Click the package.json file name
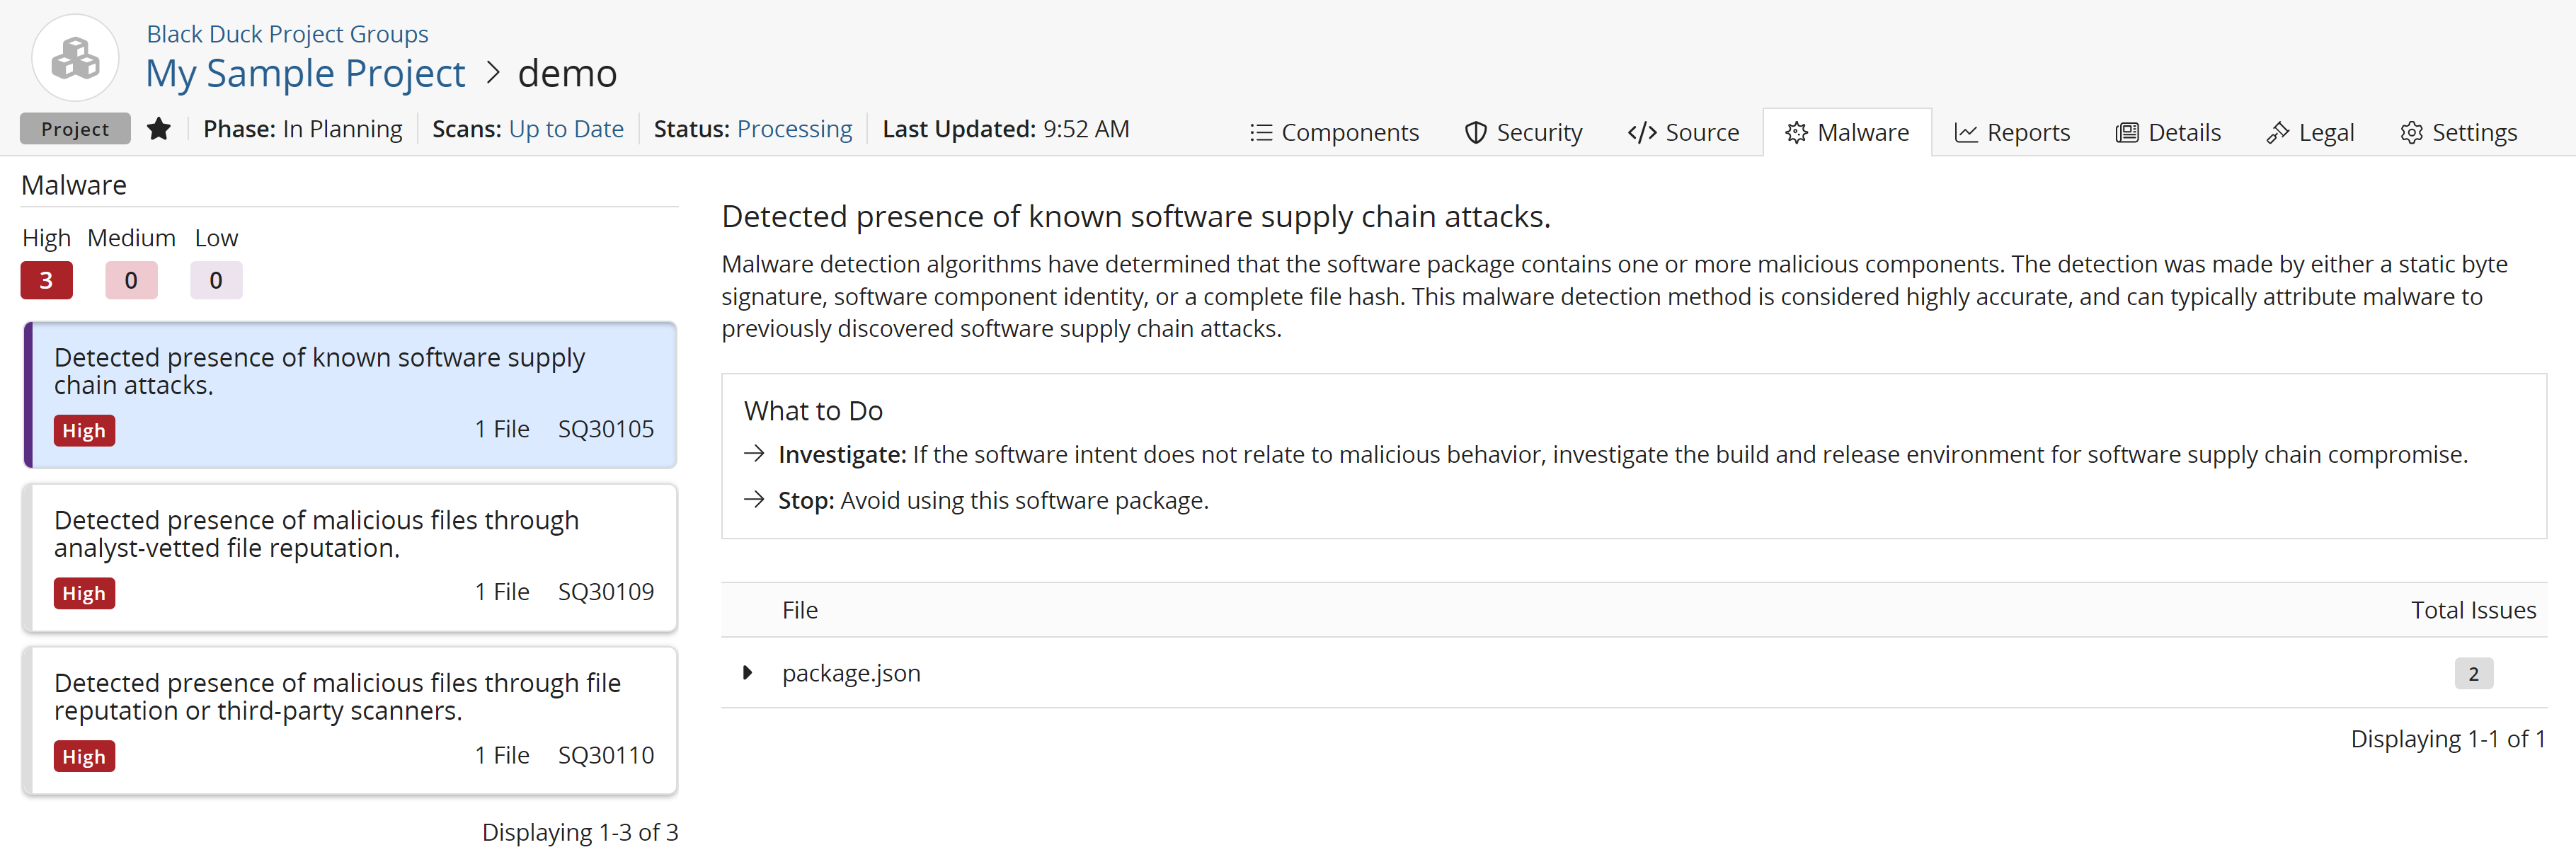Image resolution: width=2576 pixels, height=857 pixels. (851, 673)
